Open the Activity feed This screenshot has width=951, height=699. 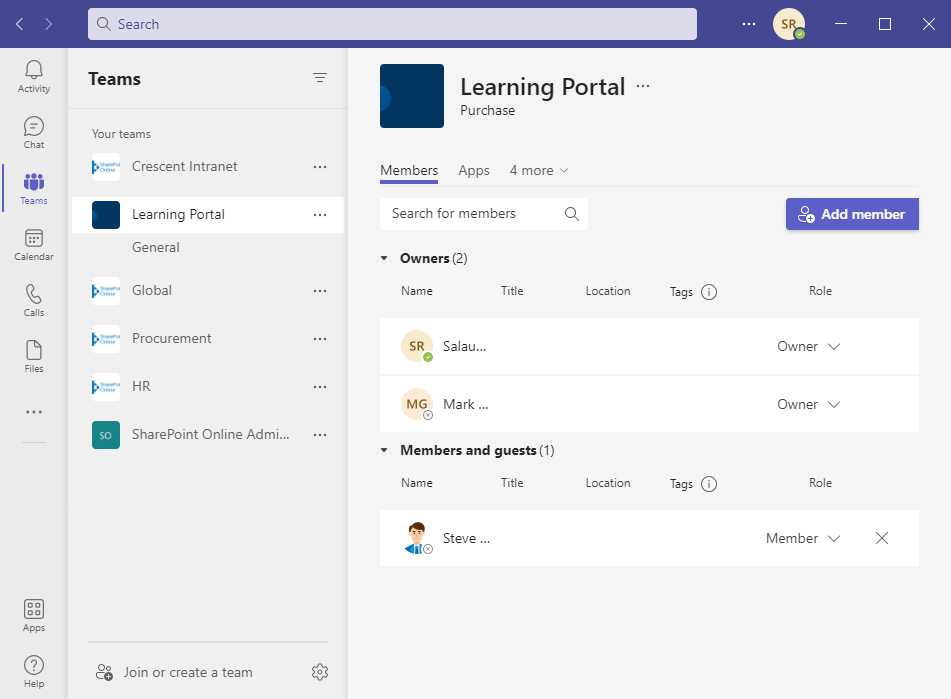click(33, 70)
